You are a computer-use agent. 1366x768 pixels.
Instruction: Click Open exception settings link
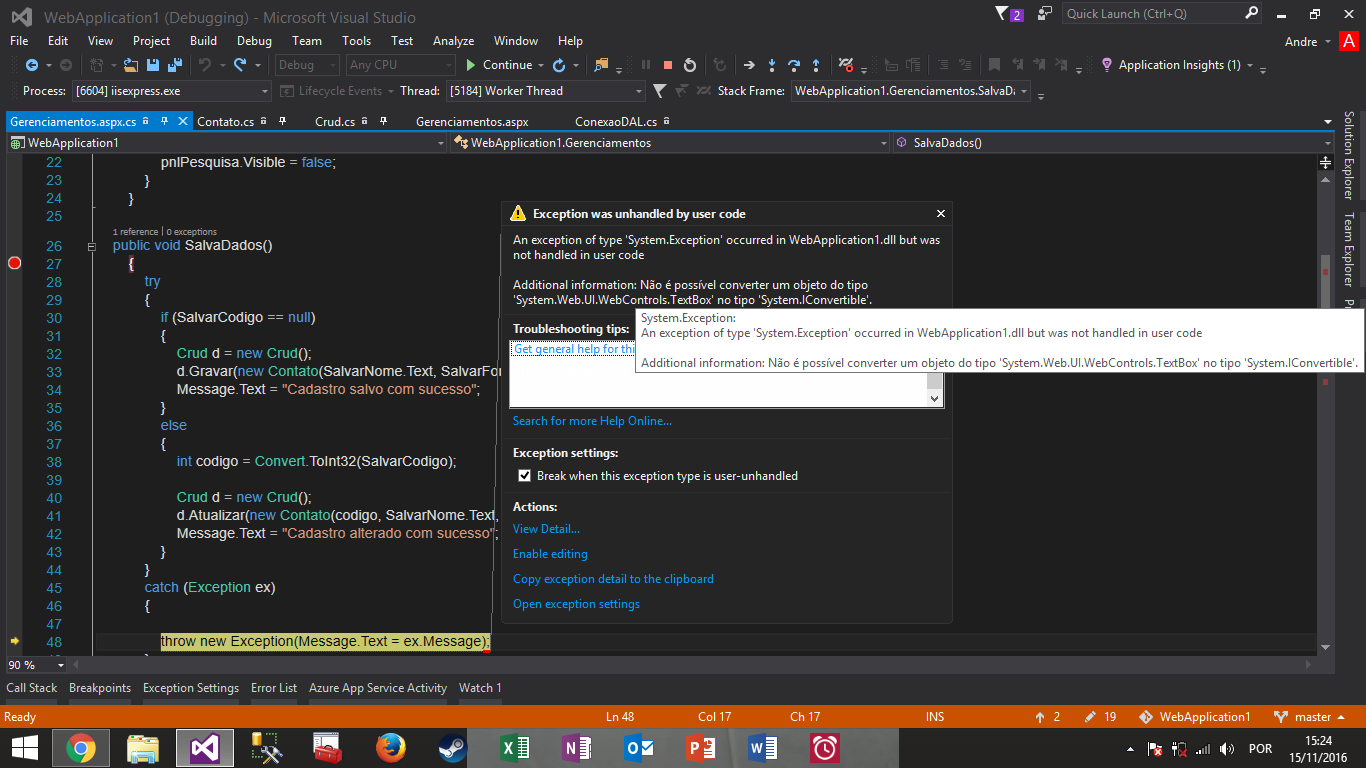[x=576, y=604]
